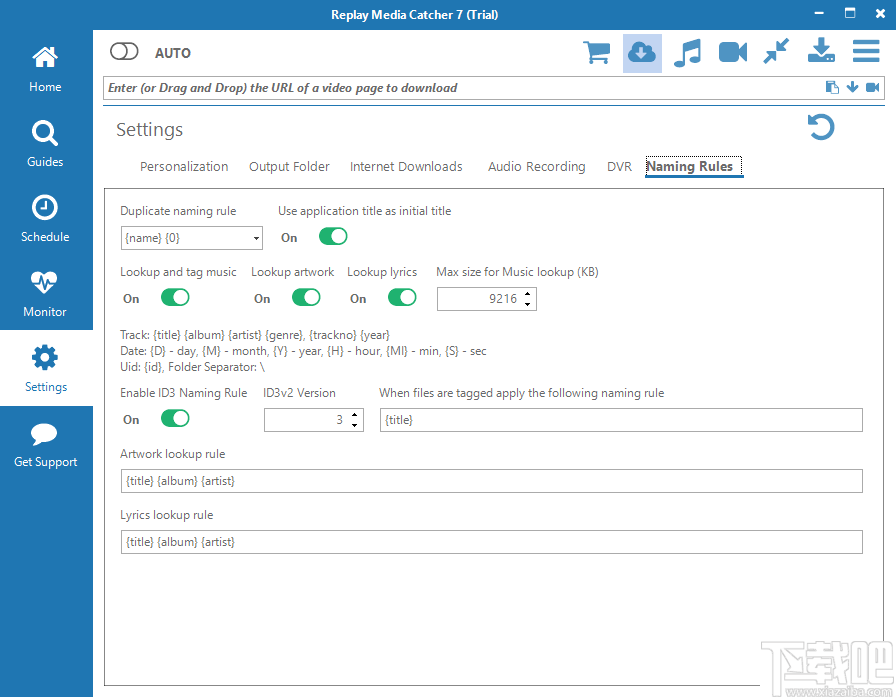Open the hamburger menu icon

tap(866, 52)
